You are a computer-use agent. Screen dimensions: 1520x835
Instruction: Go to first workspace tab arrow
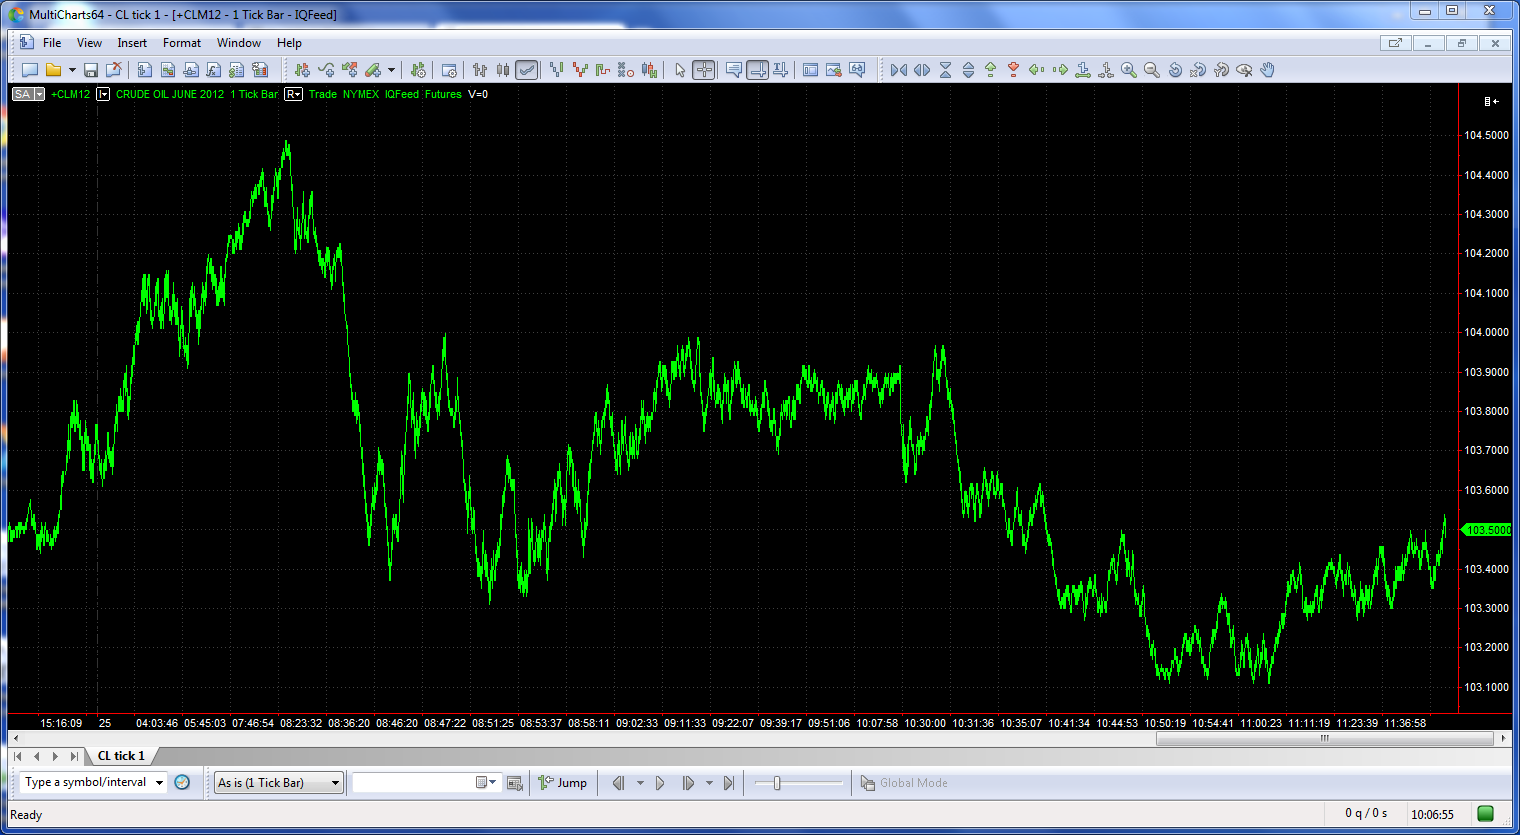(x=18, y=756)
